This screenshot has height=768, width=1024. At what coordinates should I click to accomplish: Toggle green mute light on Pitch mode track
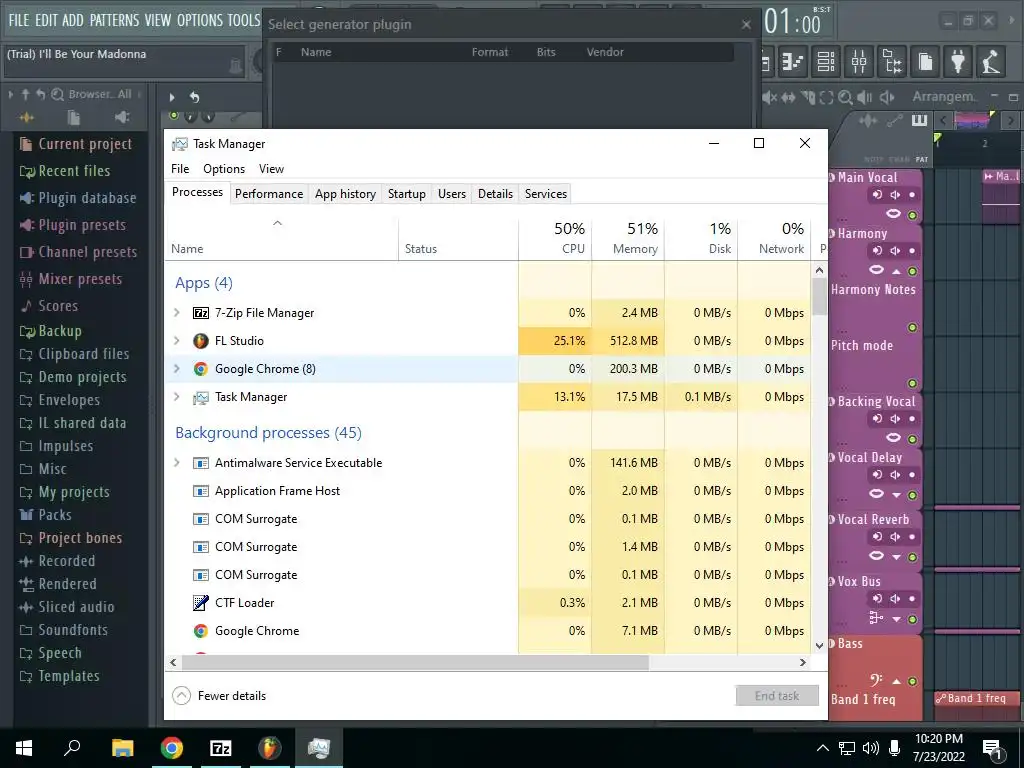coord(912,383)
